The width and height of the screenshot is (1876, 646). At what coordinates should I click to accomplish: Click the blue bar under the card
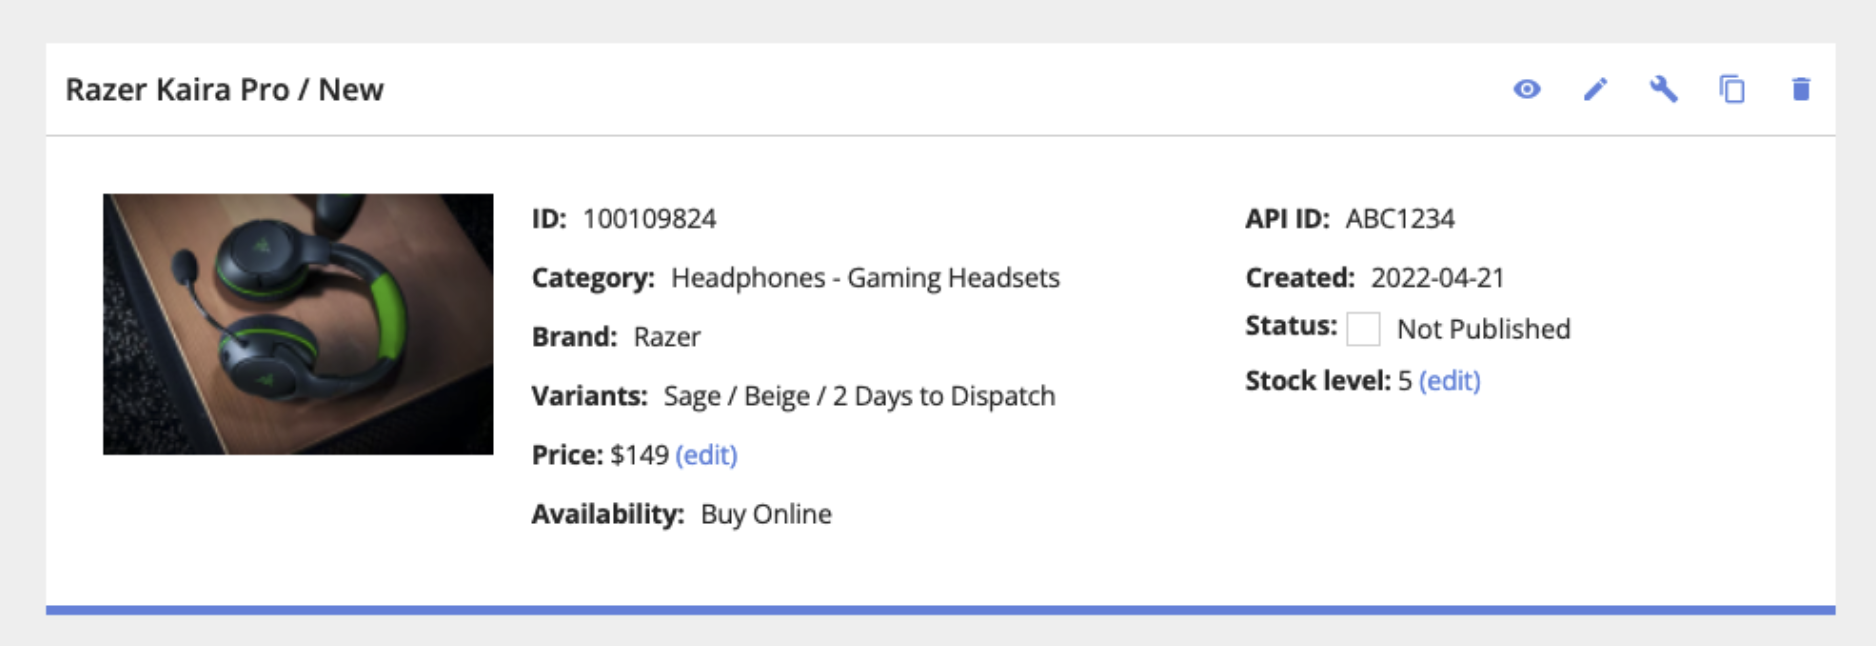tap(940, 610)
